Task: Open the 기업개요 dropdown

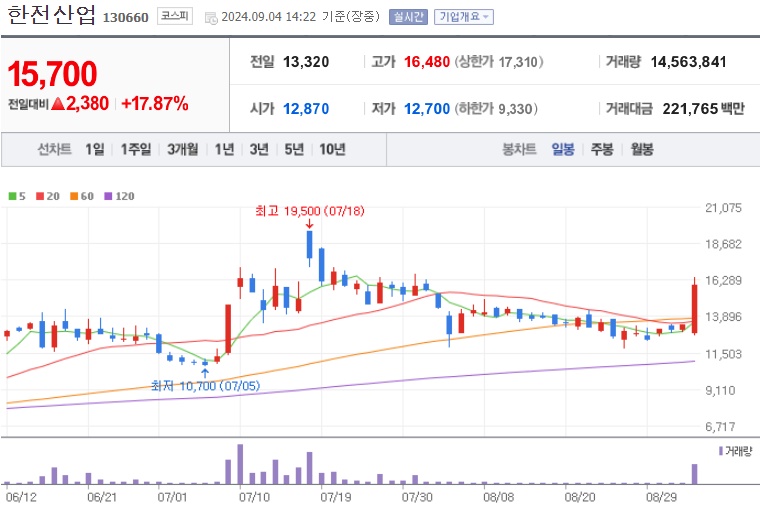Action: [x=464, y=17]
